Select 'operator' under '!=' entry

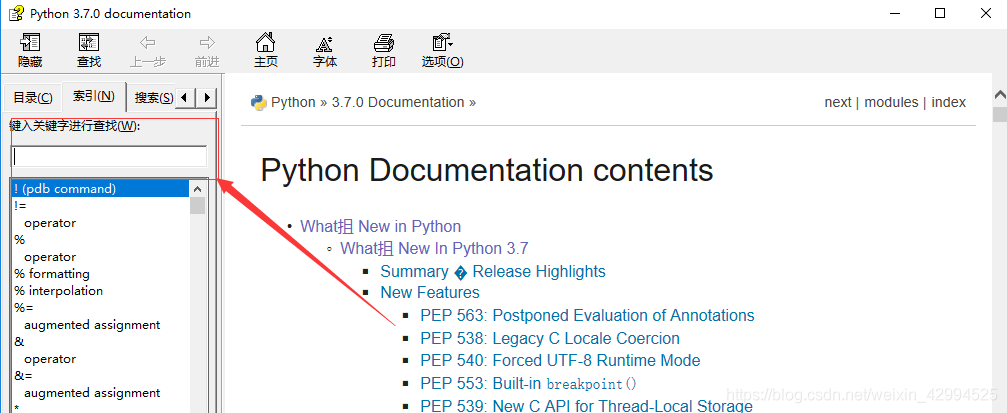tap(50, 223)
